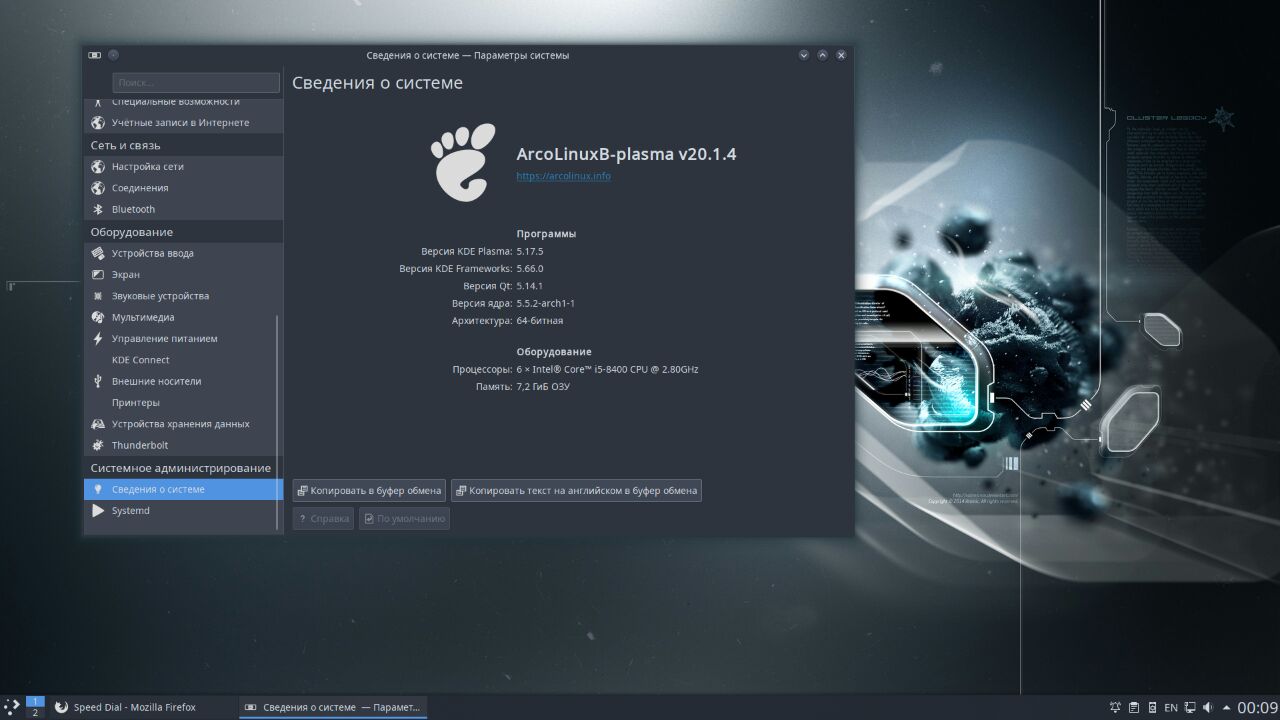This screenshot has width=1280, height=720.
Task: Click Сведения о системе lightbulb icon
Action: pyautogui.click(x=98, y=490)
